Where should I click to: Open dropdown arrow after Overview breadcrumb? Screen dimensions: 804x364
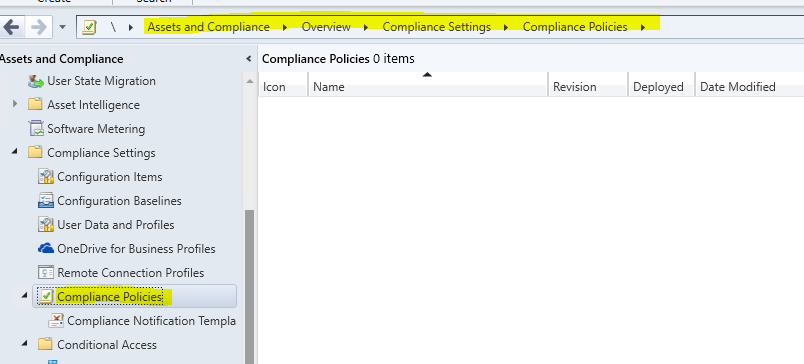coord(366,27)
